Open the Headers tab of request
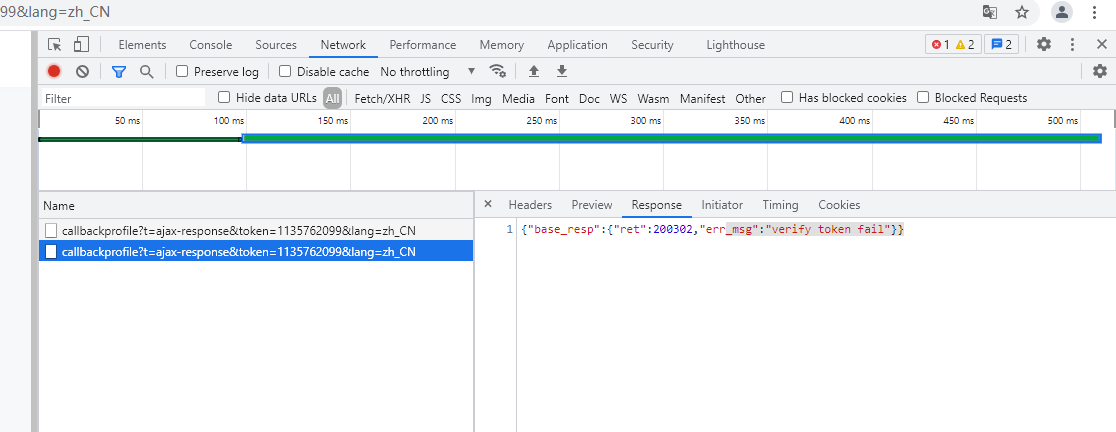The height and width of the screenshot is (432, 1116). 530,205
